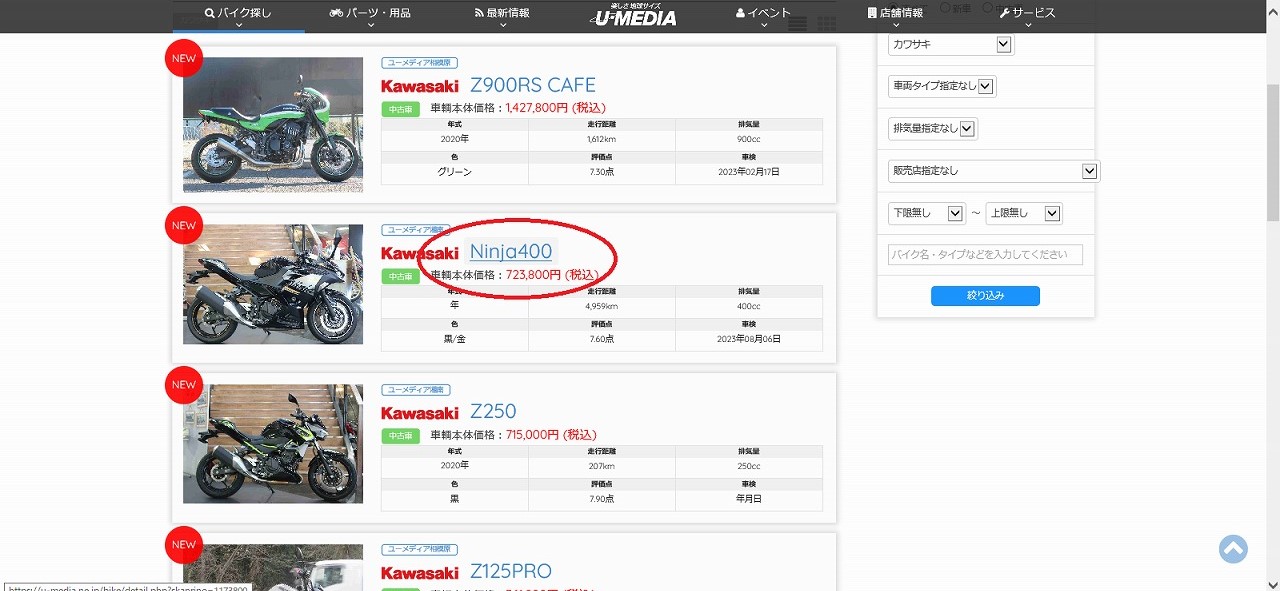This screenshot has width=1280, height=591.
Task: Click the 7.30点 rating cell
Action: 602,172
